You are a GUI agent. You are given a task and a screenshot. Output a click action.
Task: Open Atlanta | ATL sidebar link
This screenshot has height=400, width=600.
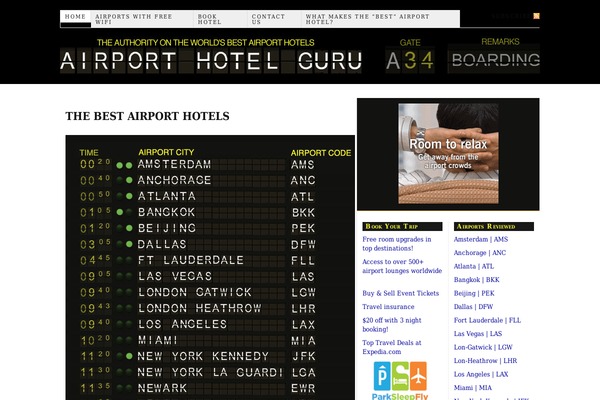(x=474, y=266)
